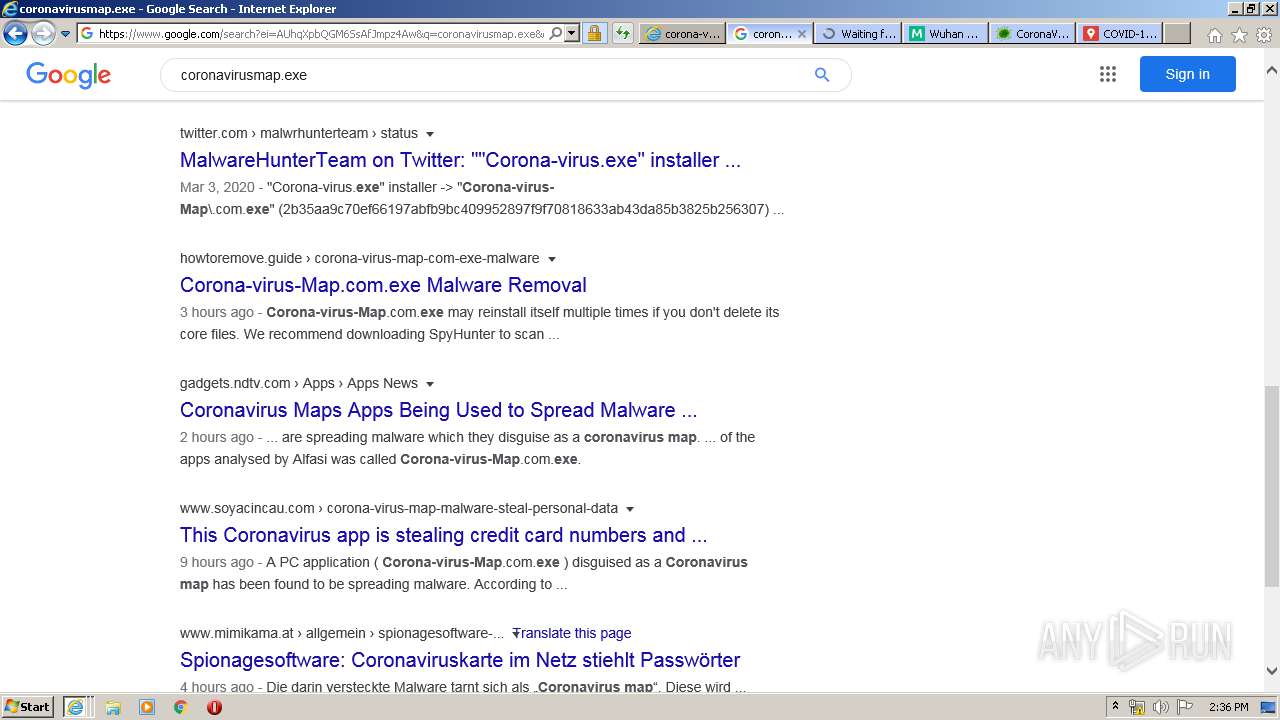Close the active 'coron...' Google tab
Screen dimensions: 1280x720
pos(801,33)
